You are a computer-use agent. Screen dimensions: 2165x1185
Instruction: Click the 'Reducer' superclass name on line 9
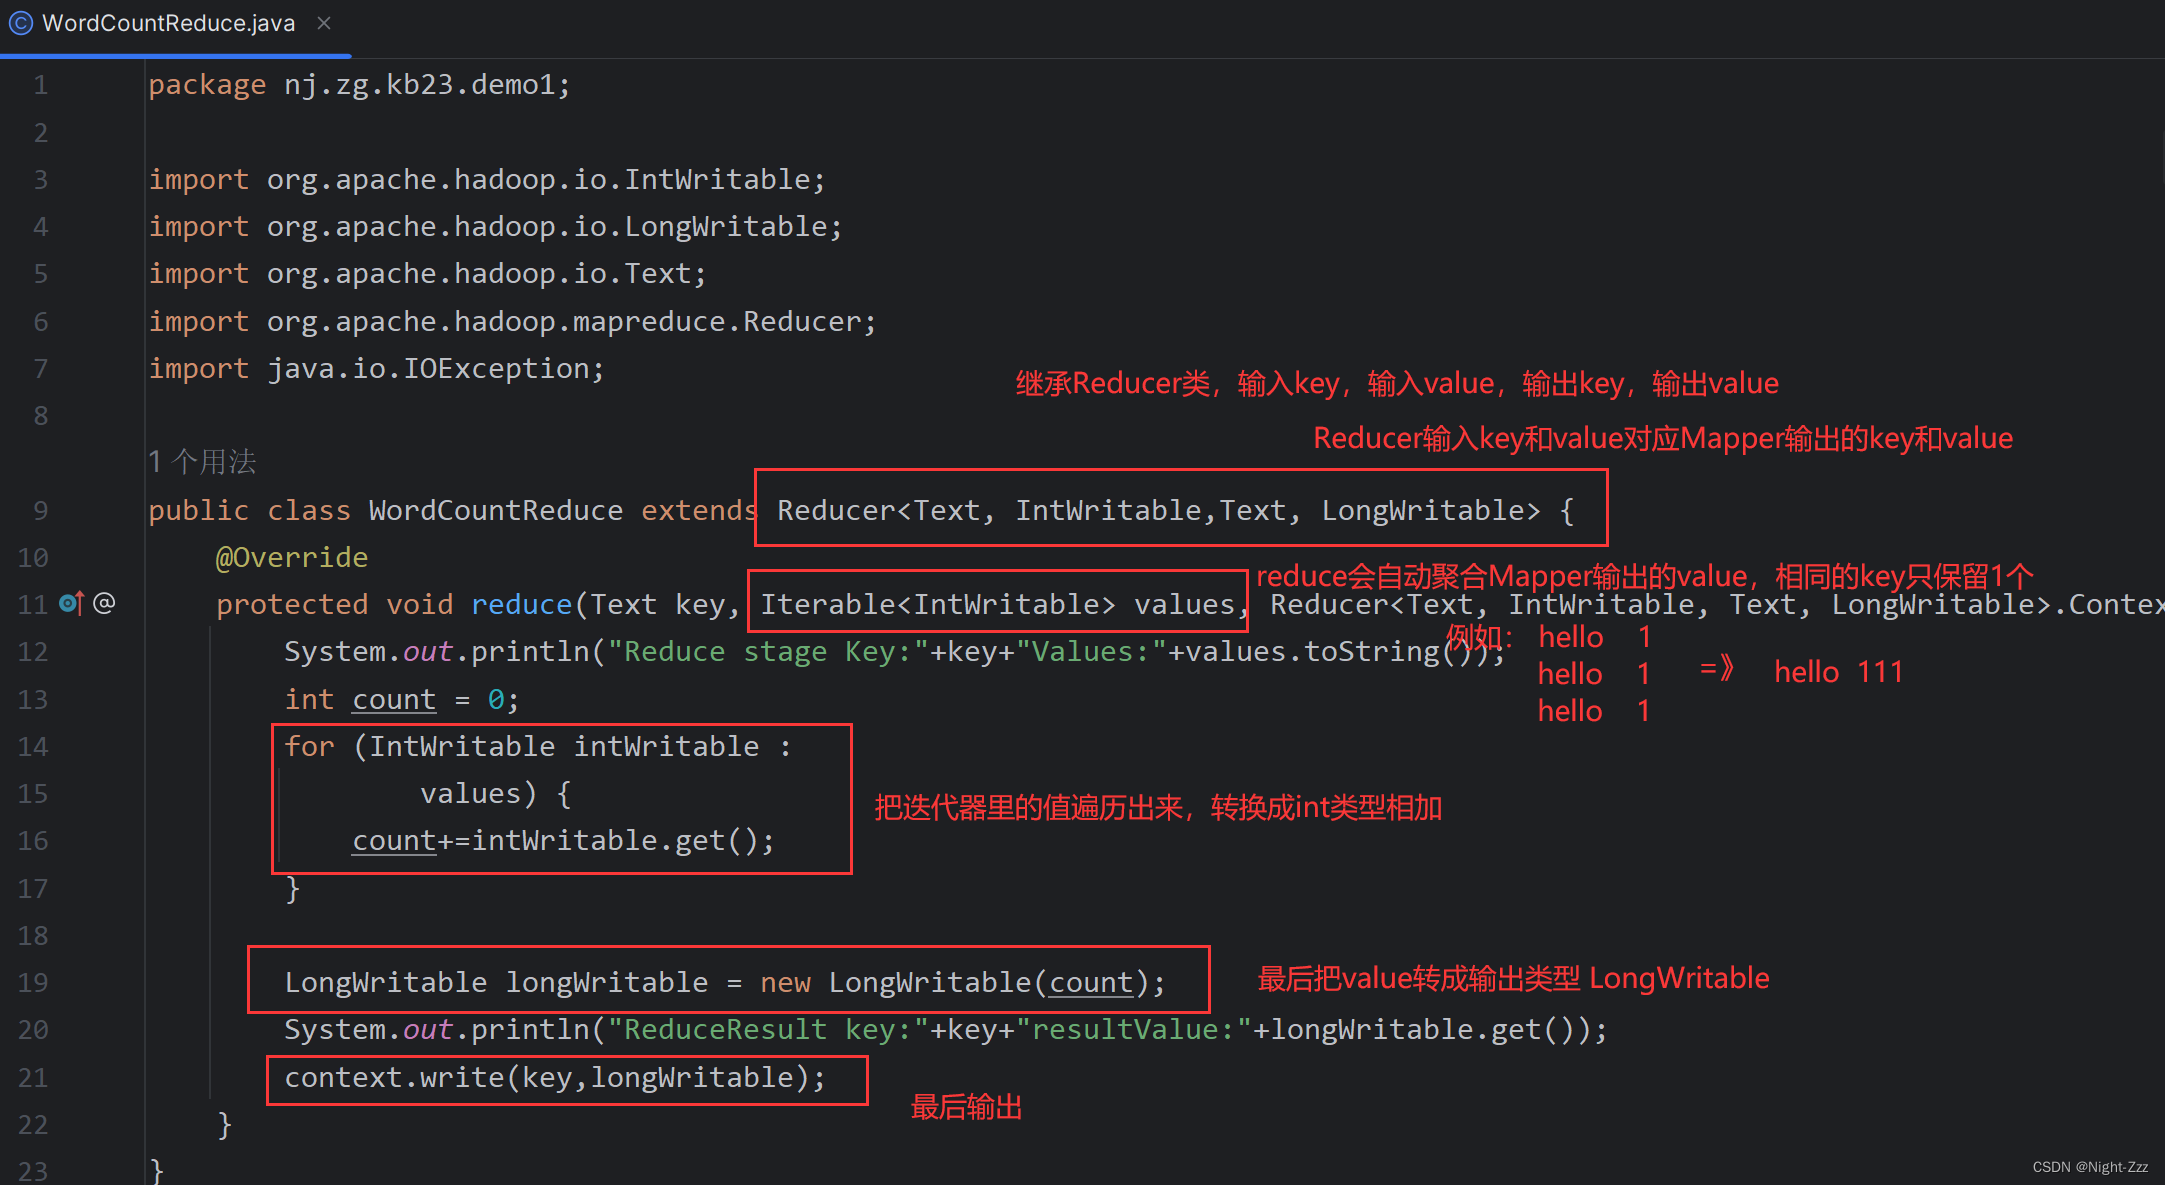click(835, 510)
